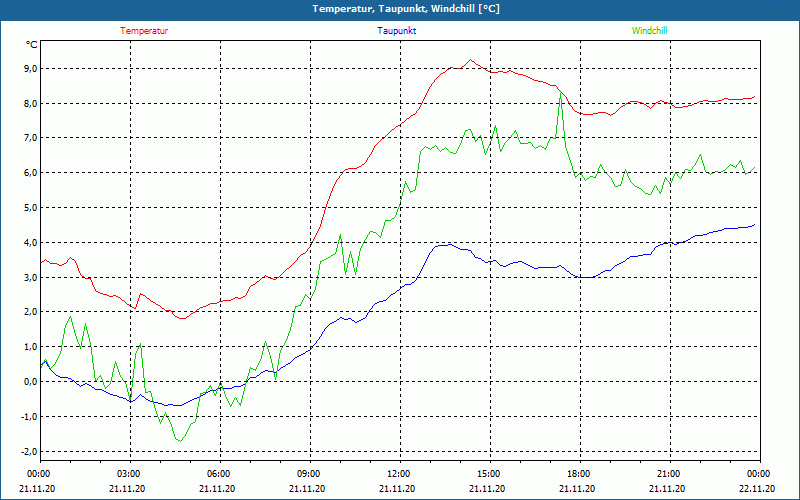The image size is (800, 500).
Task: Click the 9,0 y-axis value
Action: [x=31, y=68]
